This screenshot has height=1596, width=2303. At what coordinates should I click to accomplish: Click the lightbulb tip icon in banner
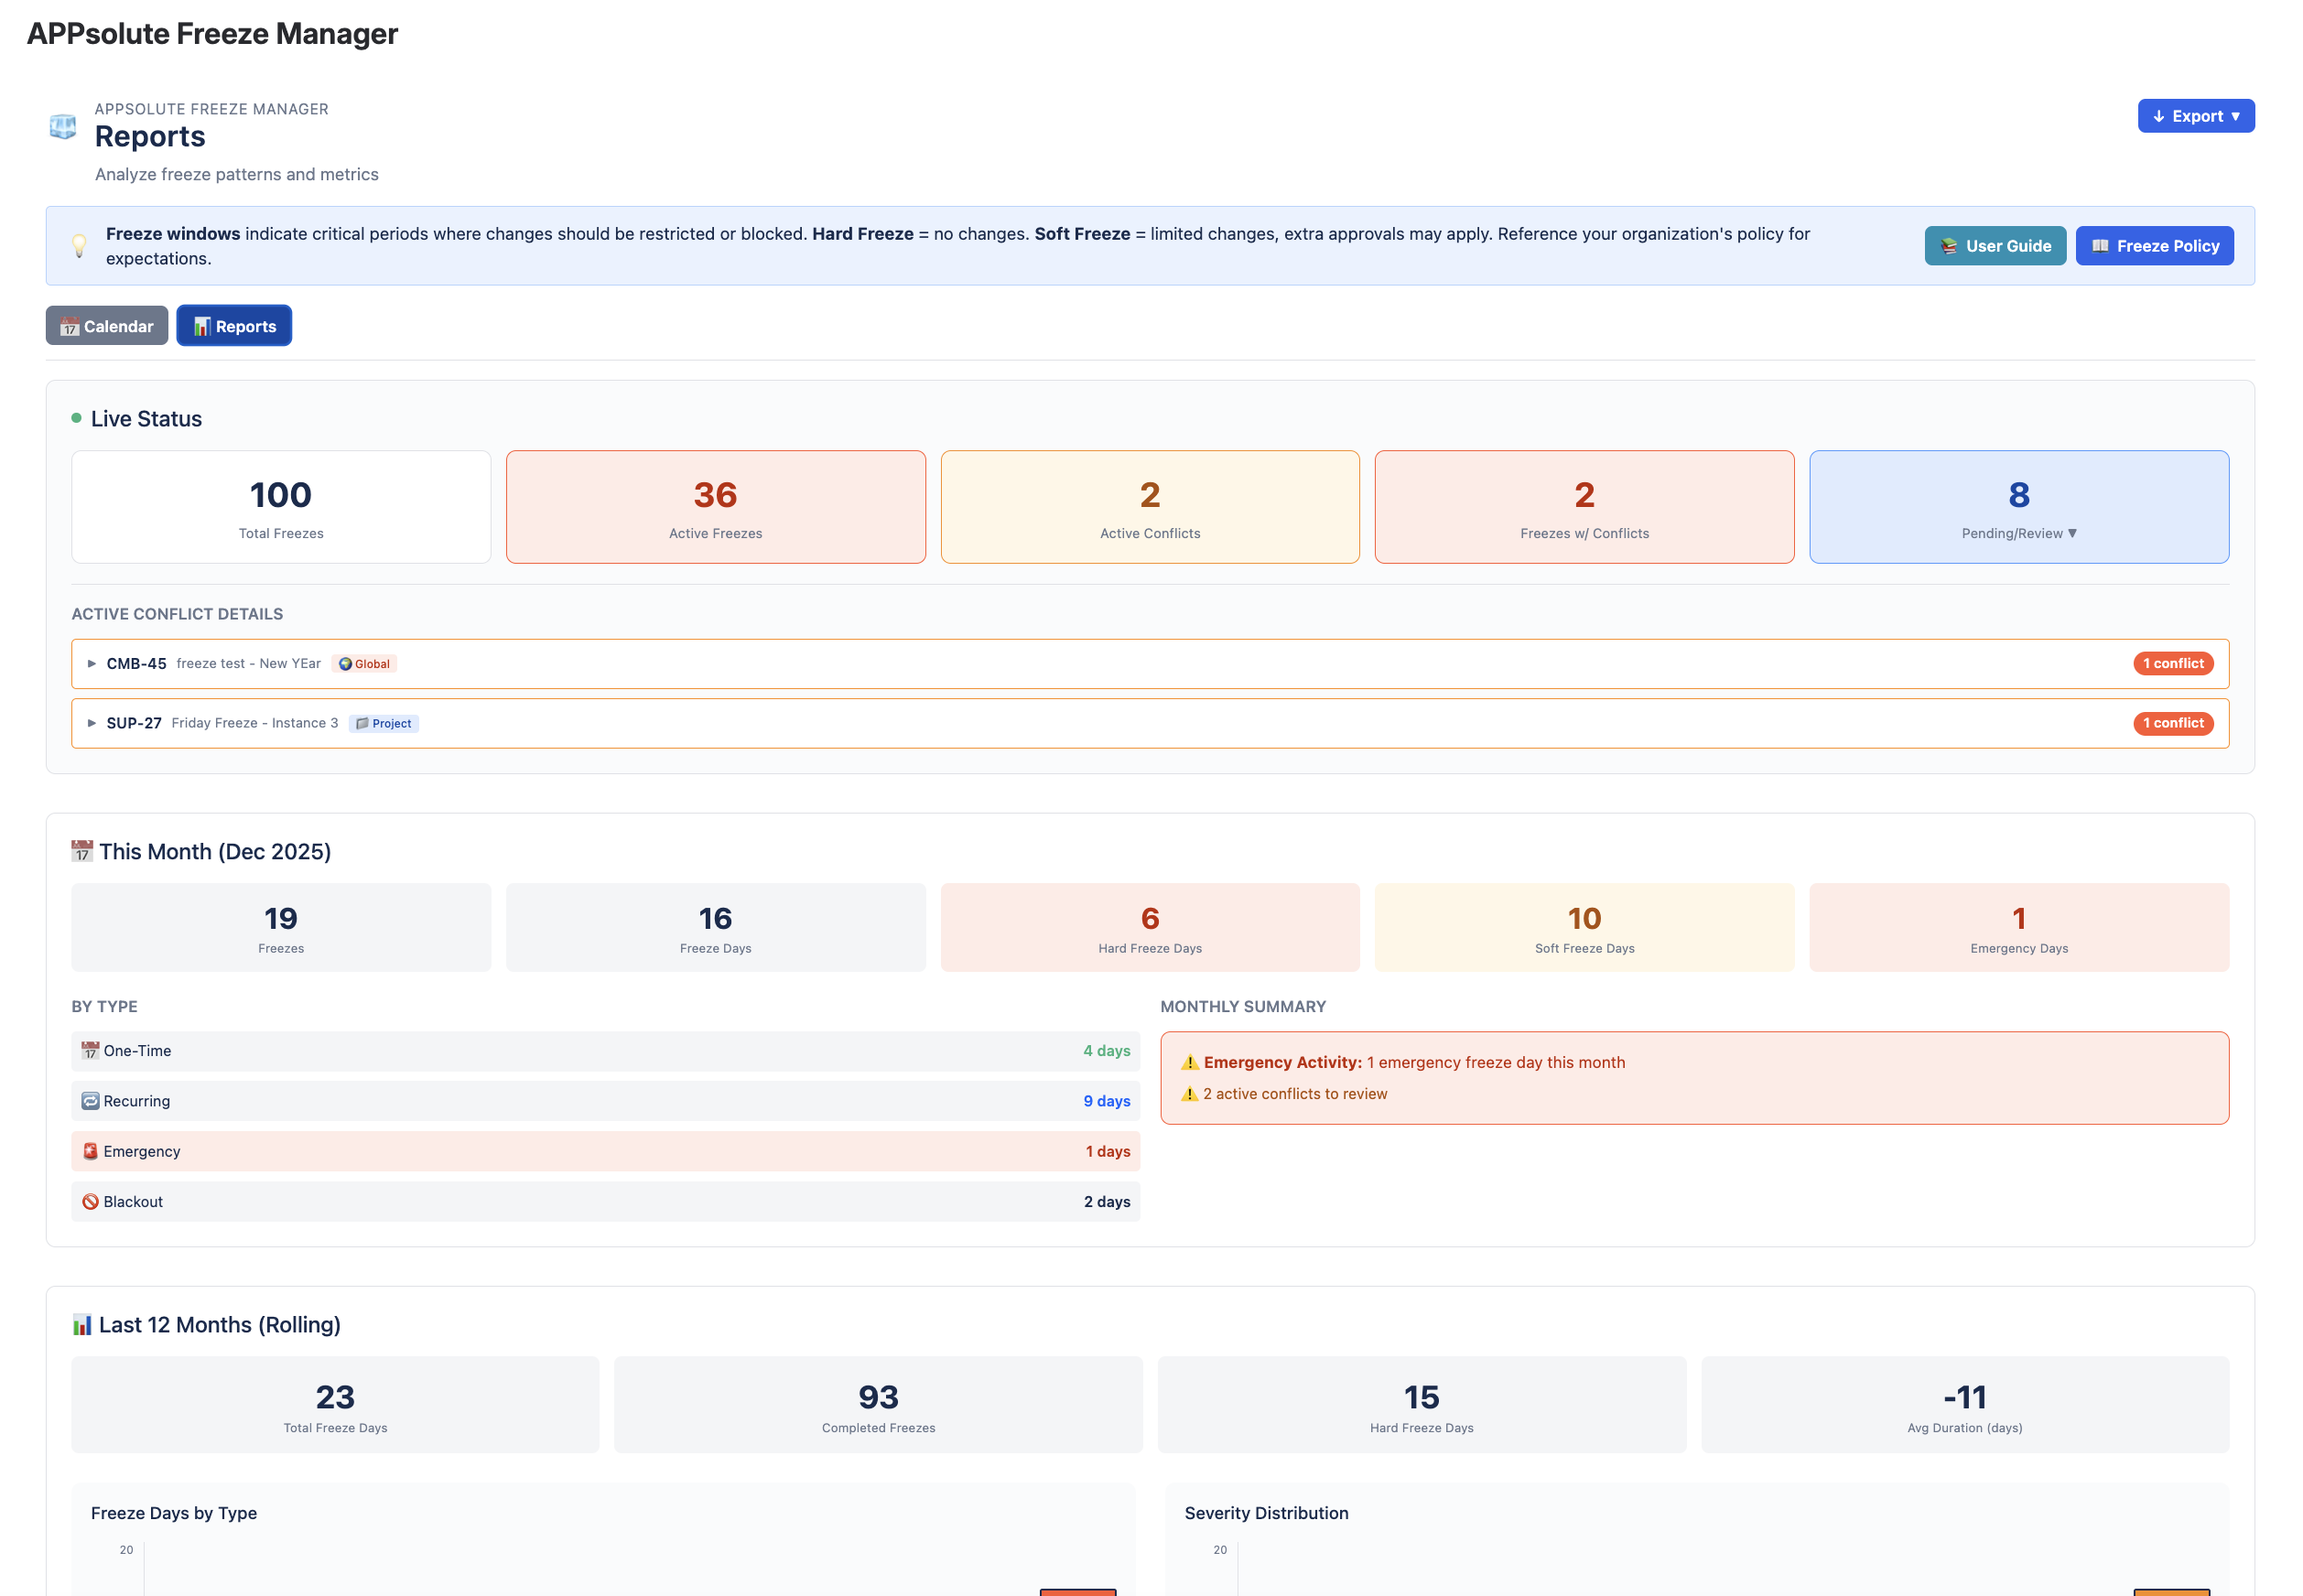(x=79, y=246)
